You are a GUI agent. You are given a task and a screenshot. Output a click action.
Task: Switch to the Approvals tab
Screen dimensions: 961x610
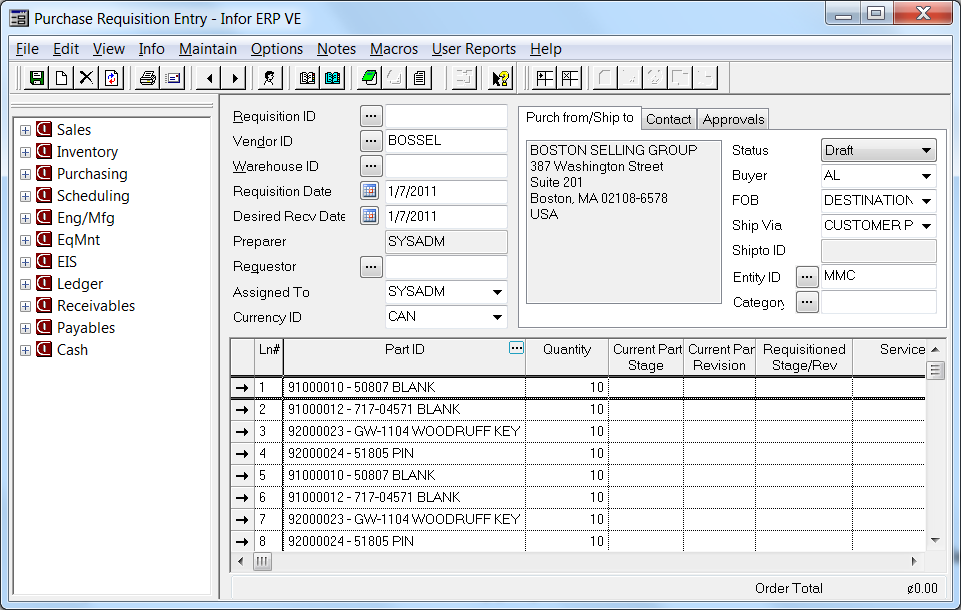pos(733,119)
